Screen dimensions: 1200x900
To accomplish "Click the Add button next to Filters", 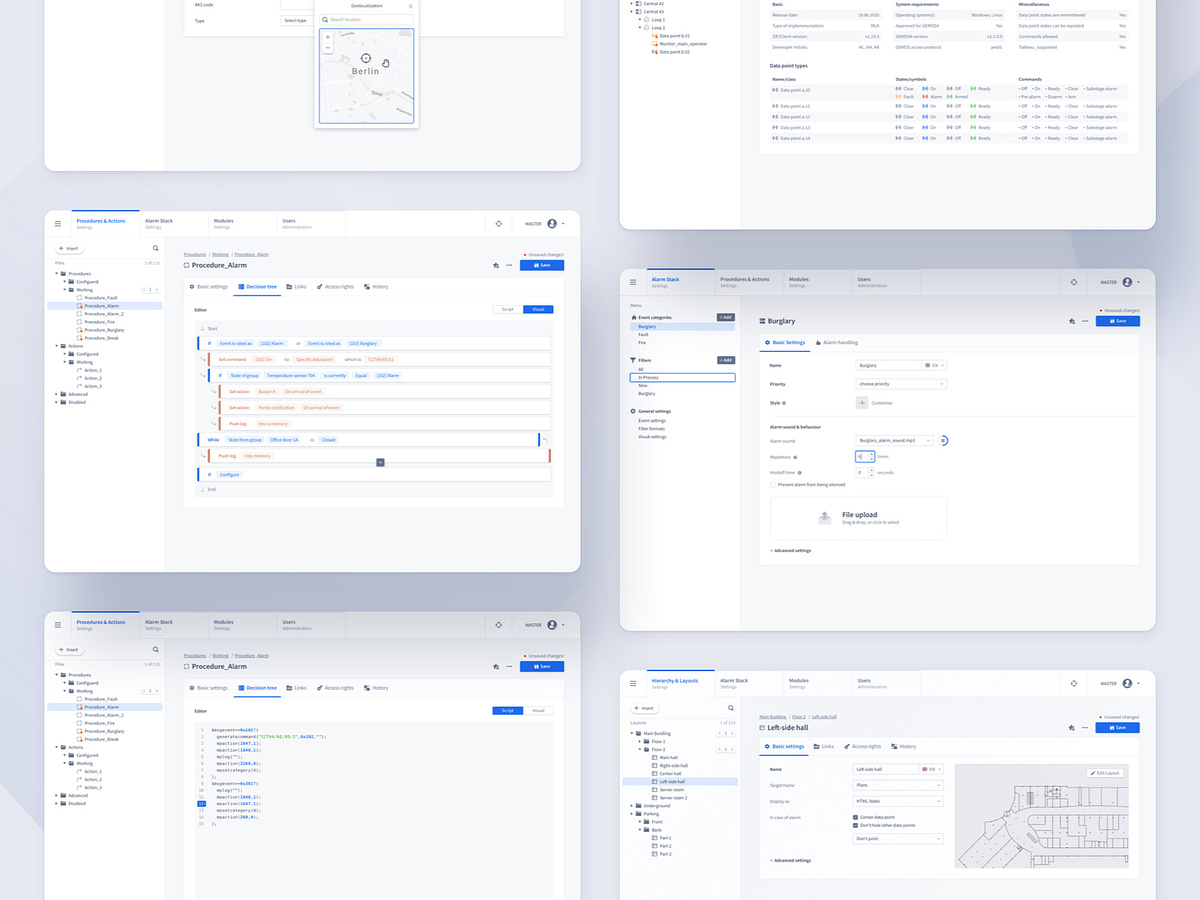I will coord(726,360).
